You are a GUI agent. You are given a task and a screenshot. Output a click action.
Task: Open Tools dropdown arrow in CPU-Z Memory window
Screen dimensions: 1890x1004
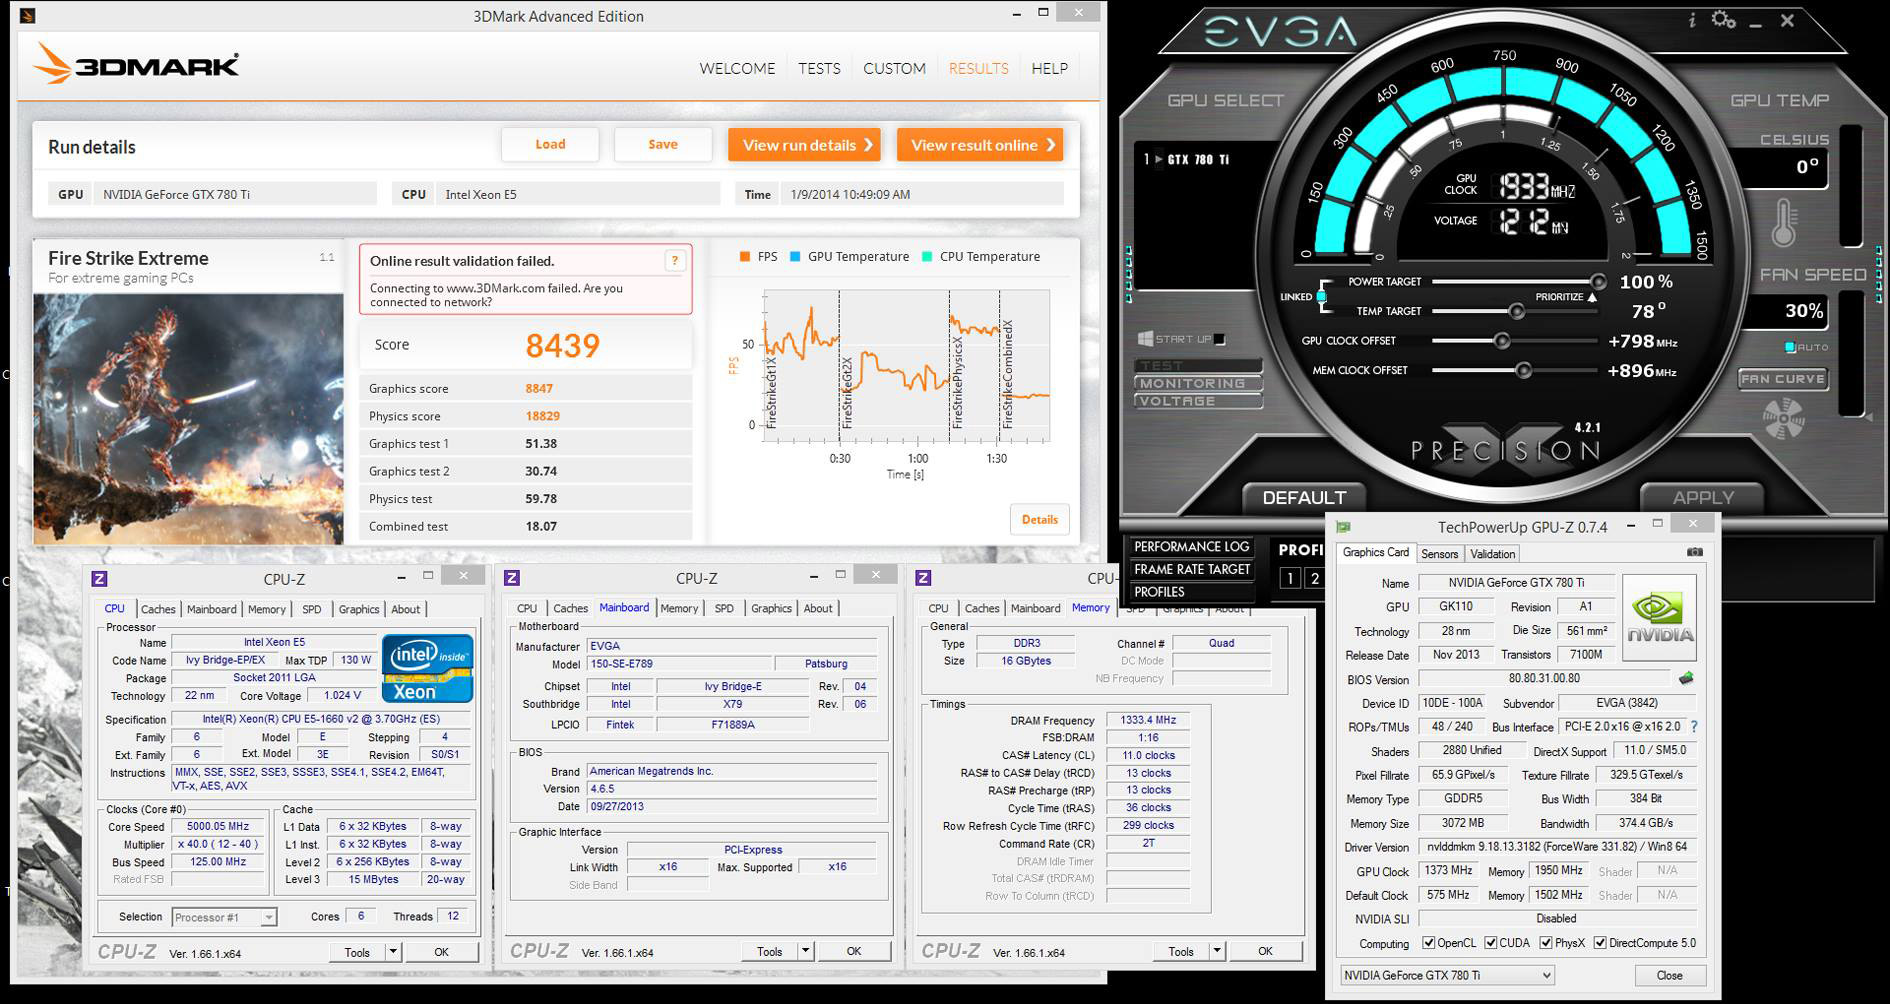tap(1217, 951)
